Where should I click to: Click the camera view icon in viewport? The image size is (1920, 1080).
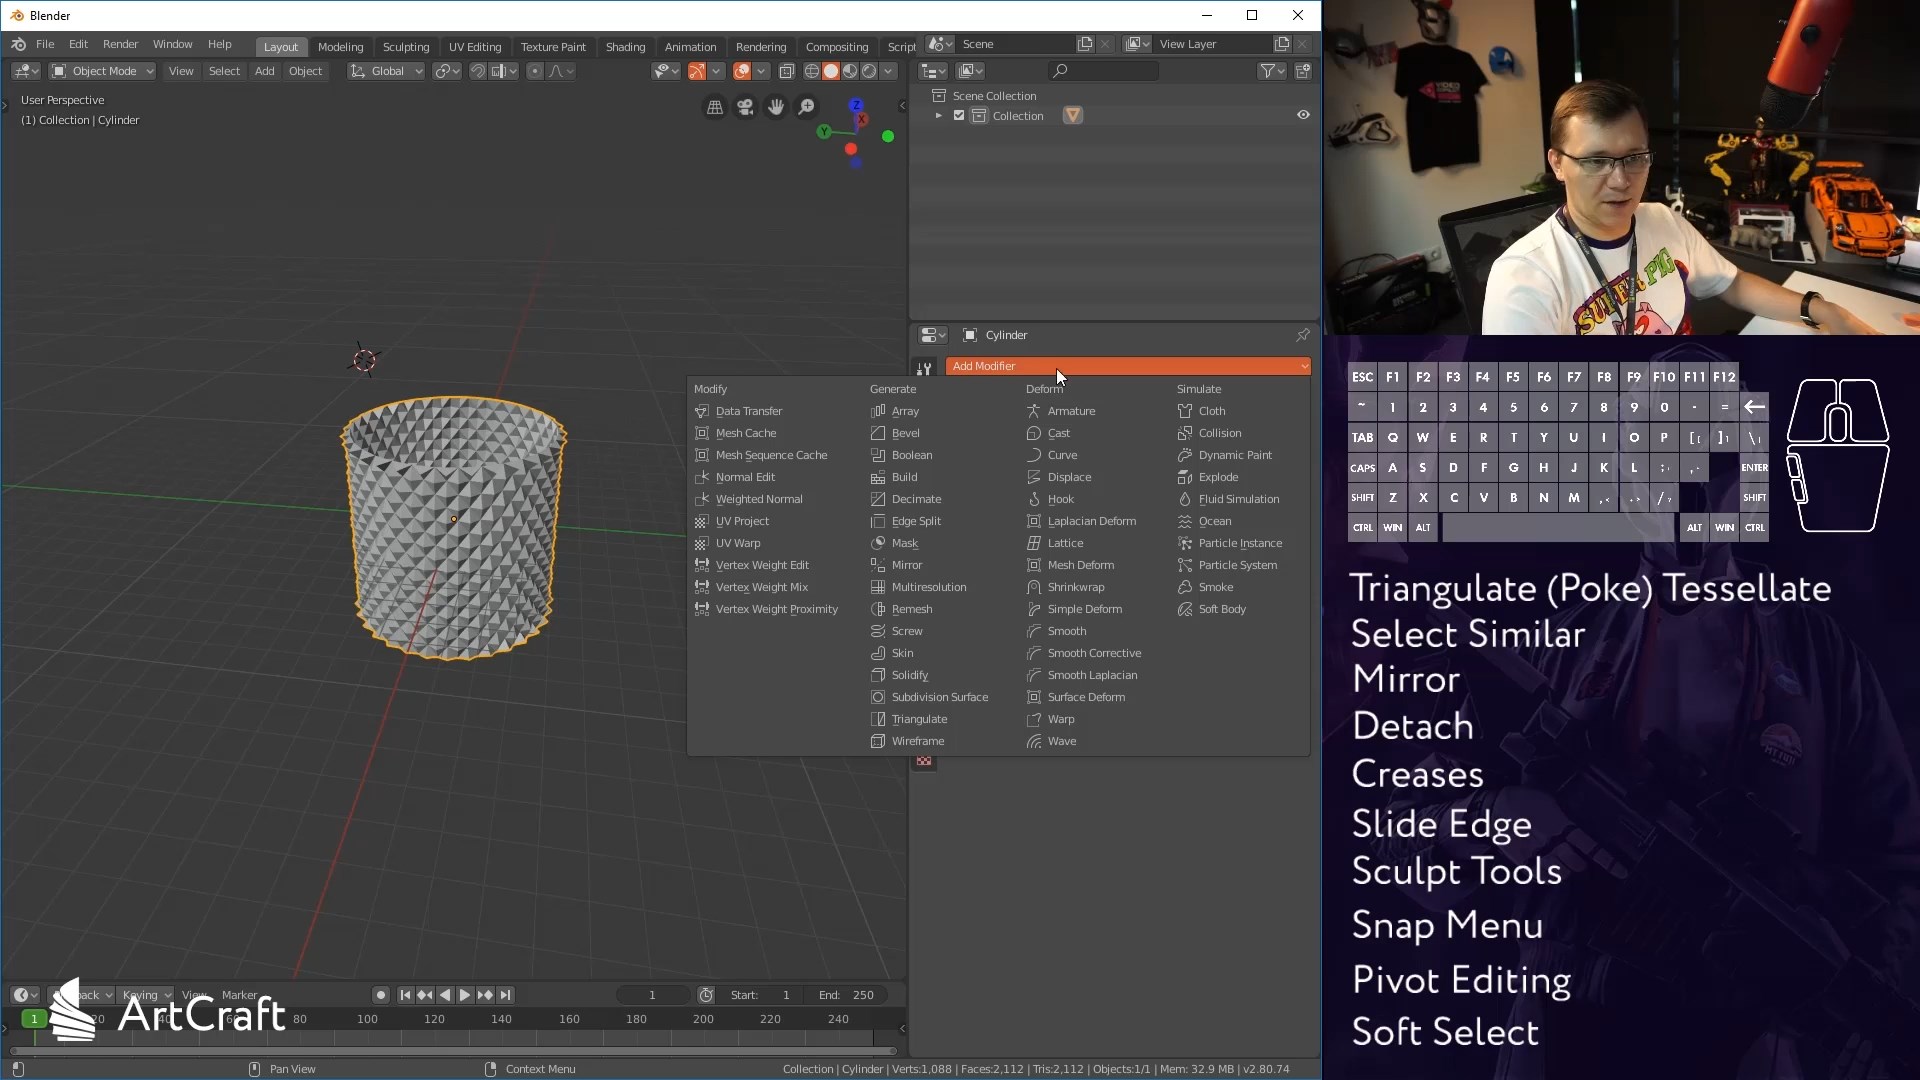tap(745, 107)
